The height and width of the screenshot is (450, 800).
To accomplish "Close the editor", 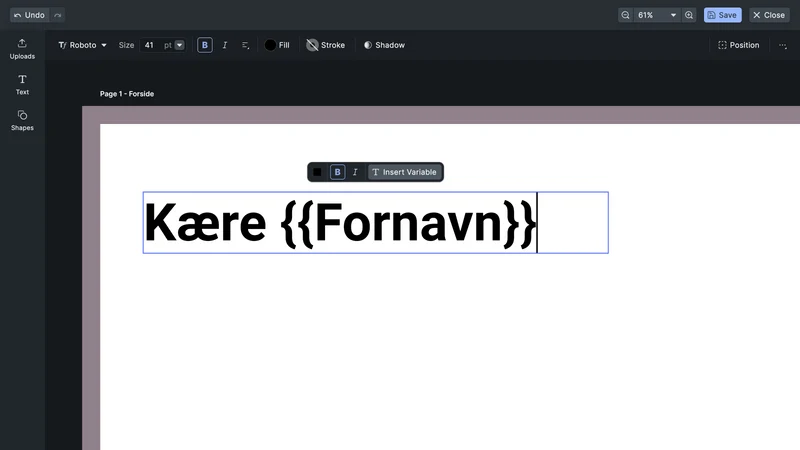I will pos(769,15).
